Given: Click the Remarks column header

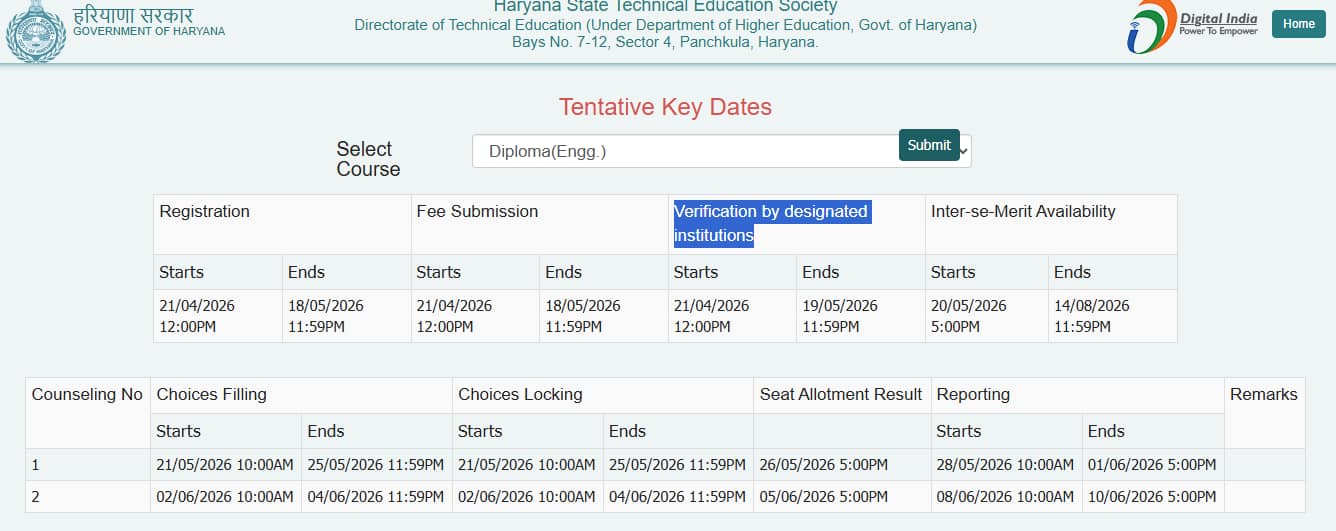Looking at the screenshot, I should point(1263,395).
